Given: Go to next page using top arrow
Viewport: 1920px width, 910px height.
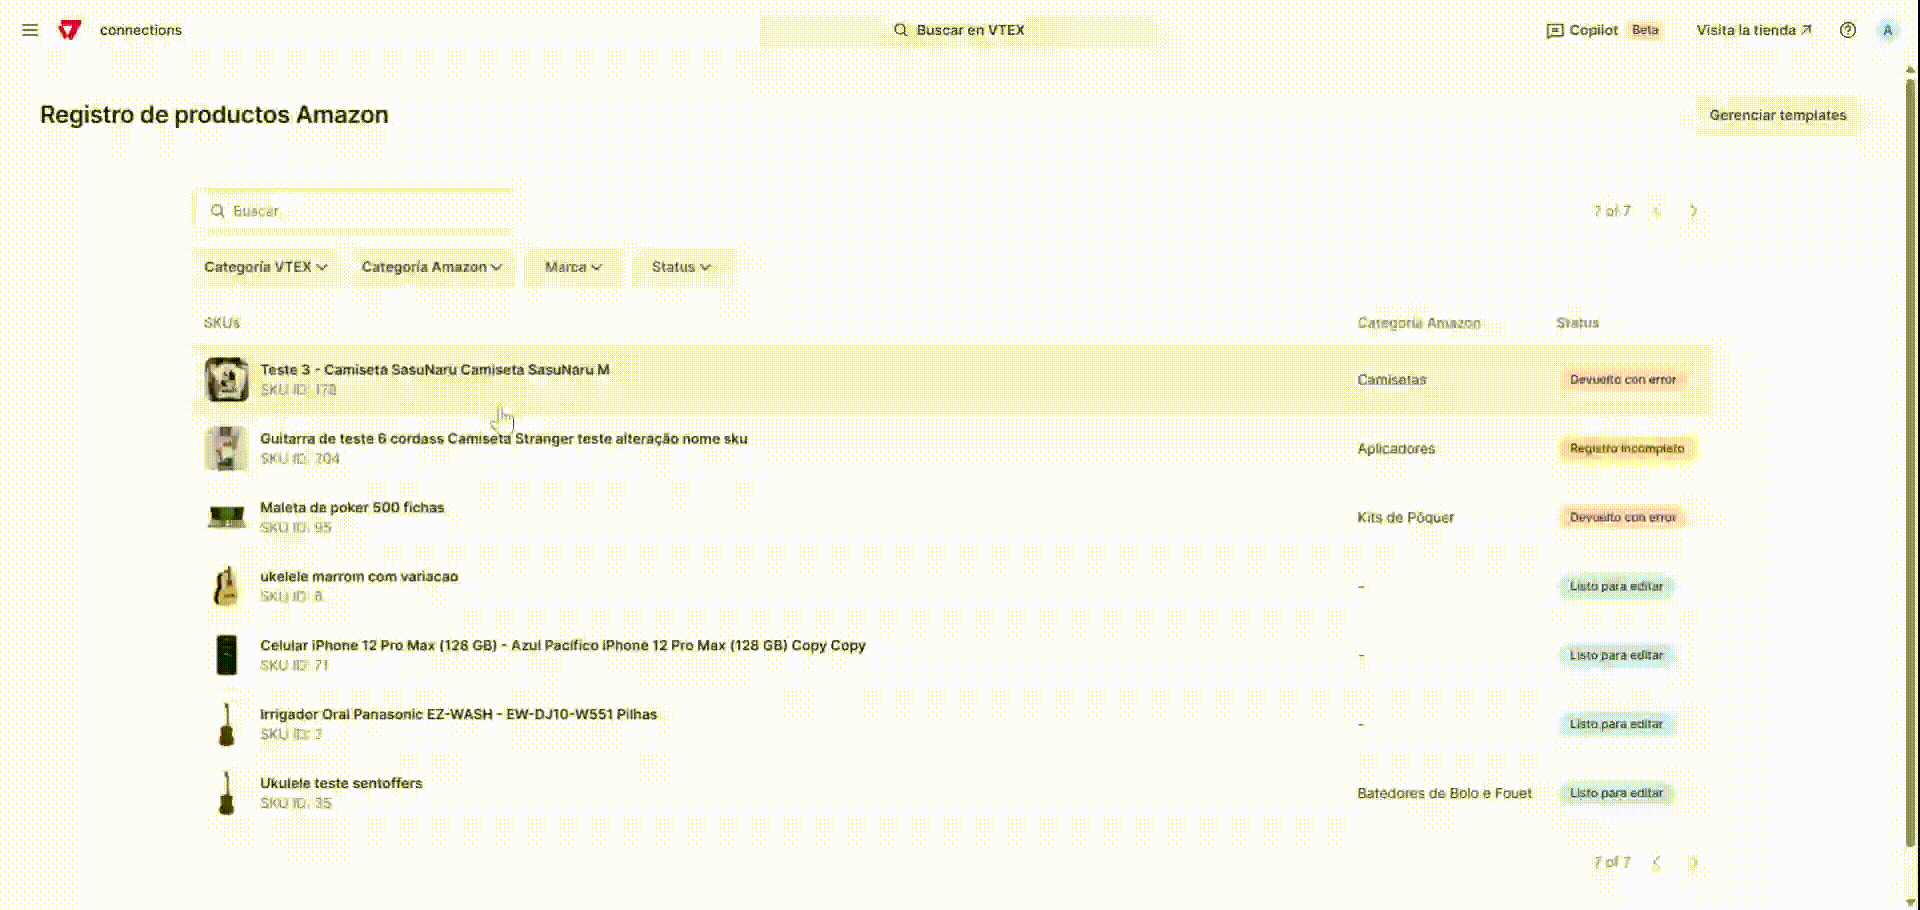Looking at the screenshot, I should click(x=1693, y=211).
